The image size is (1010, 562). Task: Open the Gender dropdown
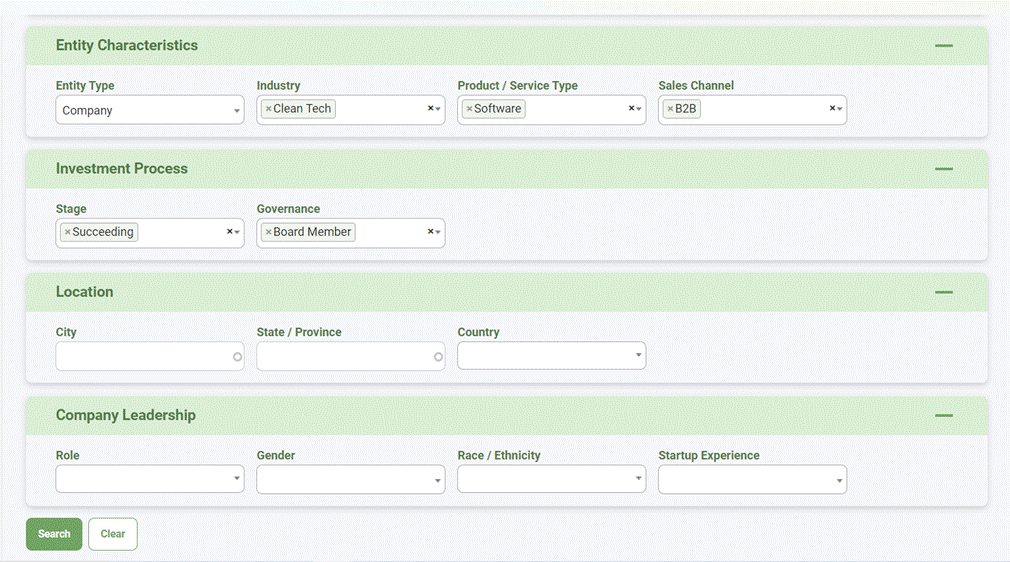350,480
